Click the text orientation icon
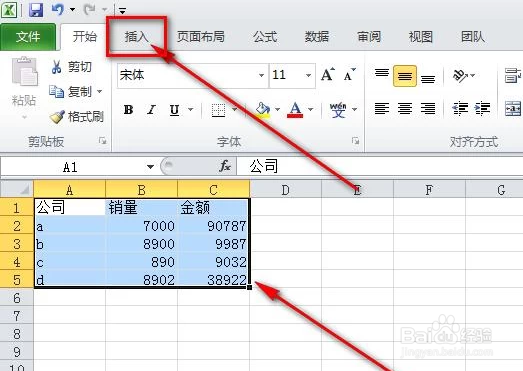This screenshot has width=523, height=371. click(460, 76)
